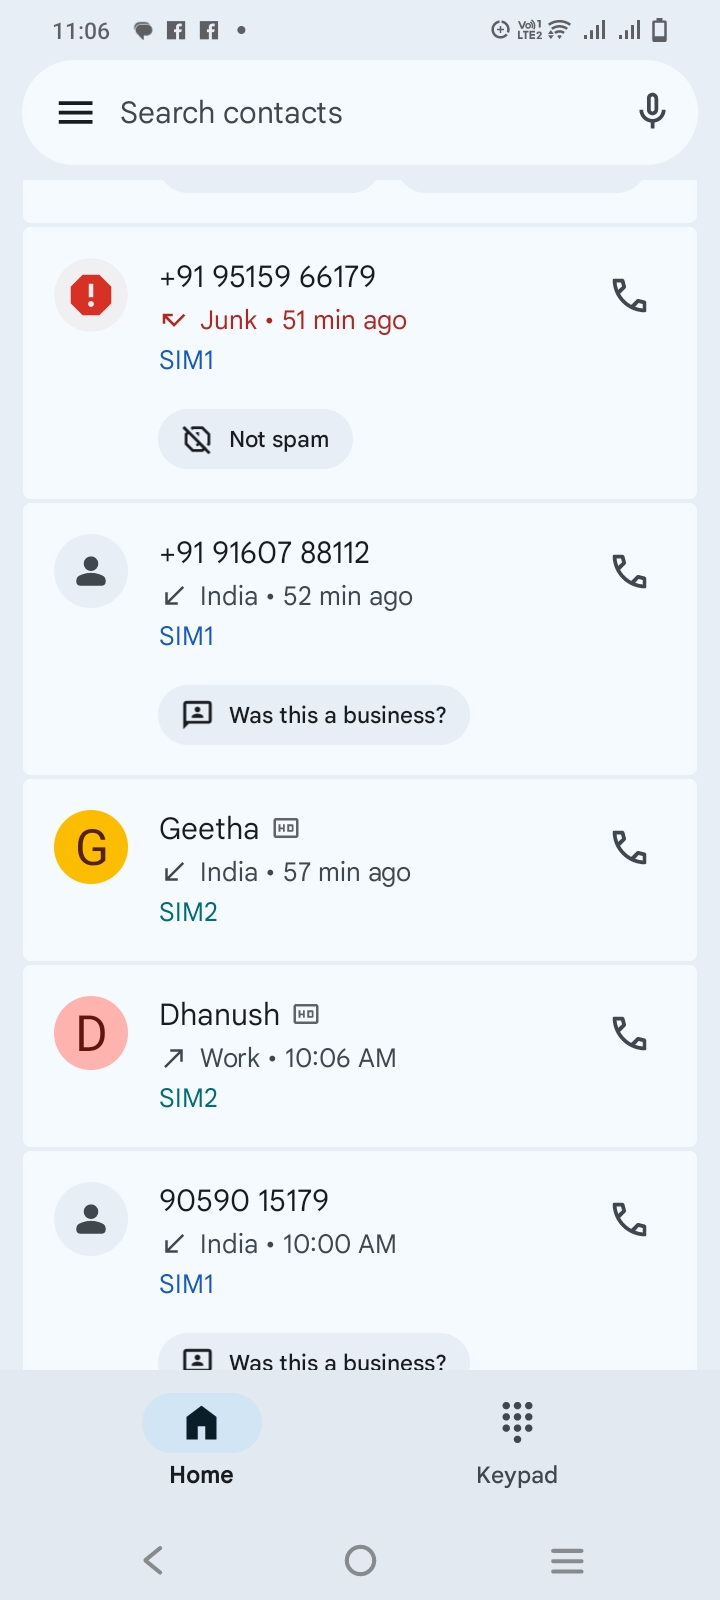Call 90590 15179 with the phone icon
The image size is (720, 1600).
pos(630,1220)
